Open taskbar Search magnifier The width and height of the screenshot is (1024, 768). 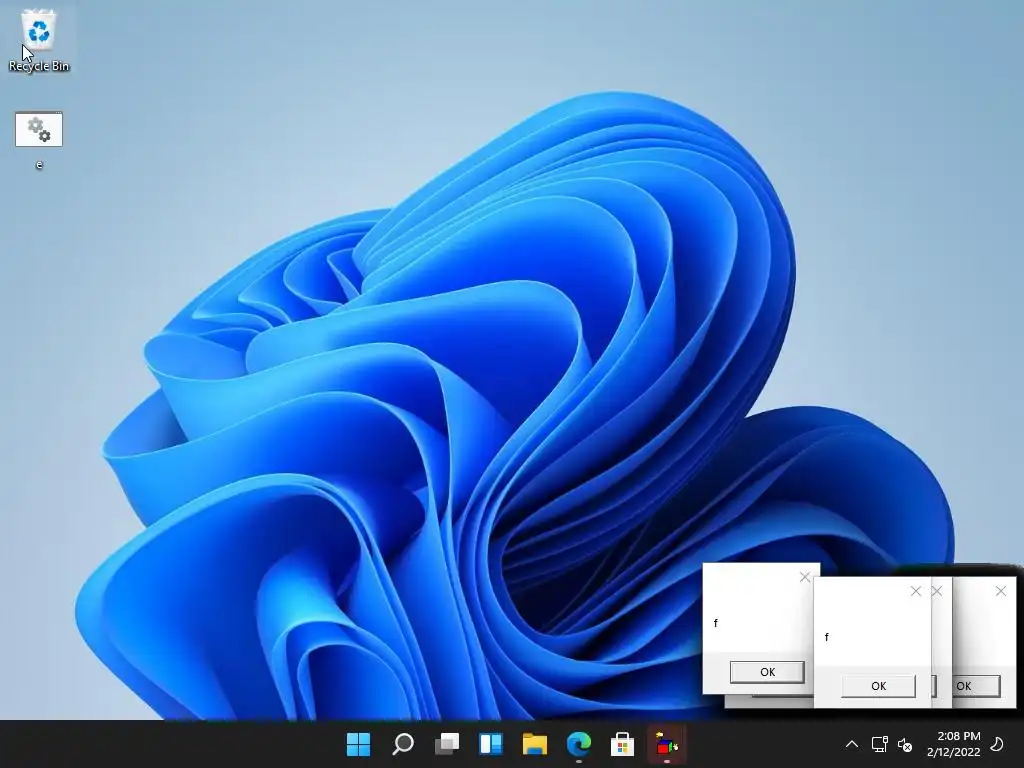(402, 744)
